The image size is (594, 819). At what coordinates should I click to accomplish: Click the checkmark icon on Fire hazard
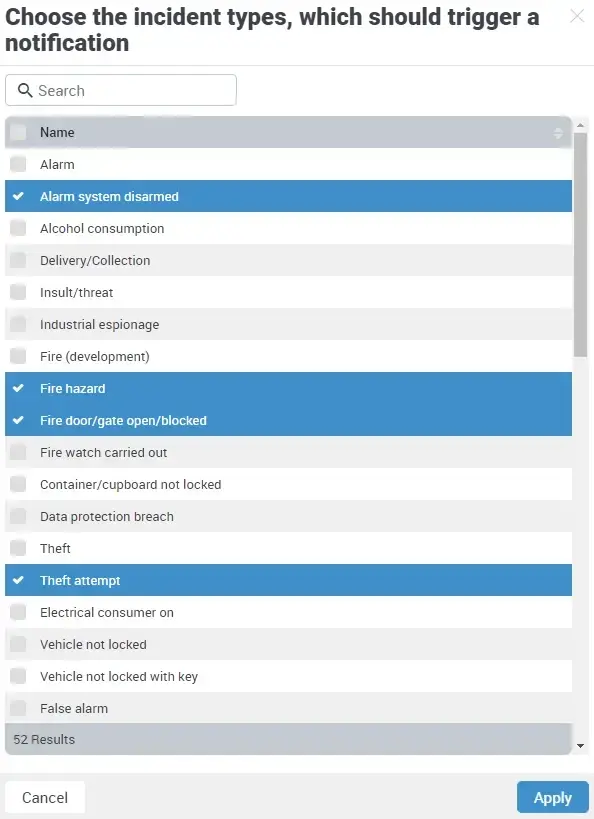[17, 388]
